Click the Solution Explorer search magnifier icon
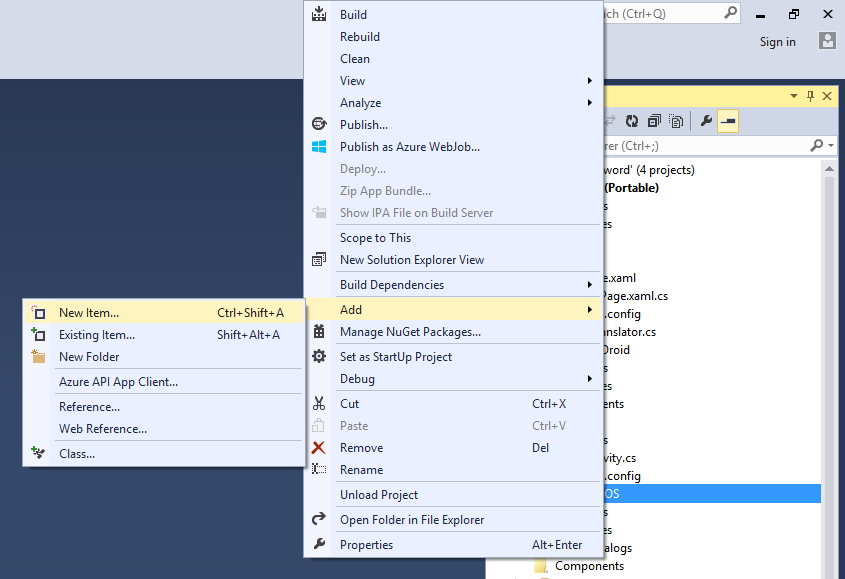845x579 pixels. click(816, 146)
